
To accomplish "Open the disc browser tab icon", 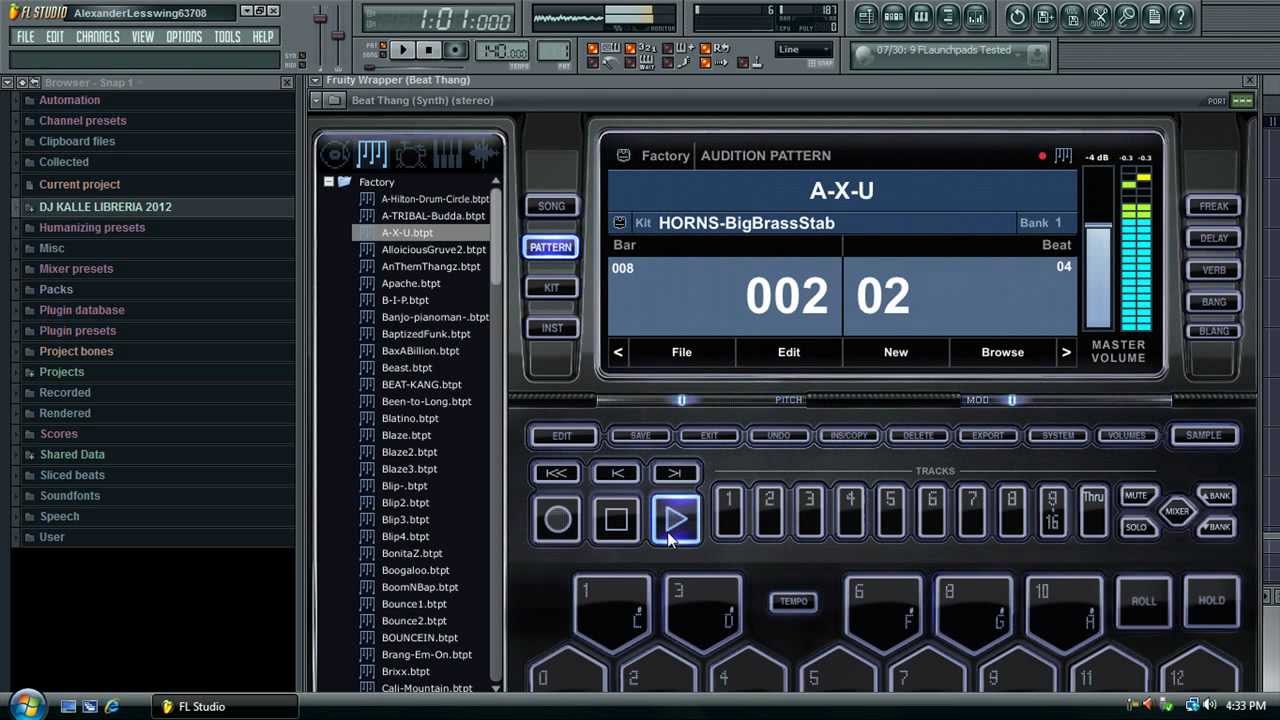I will 335,154.
